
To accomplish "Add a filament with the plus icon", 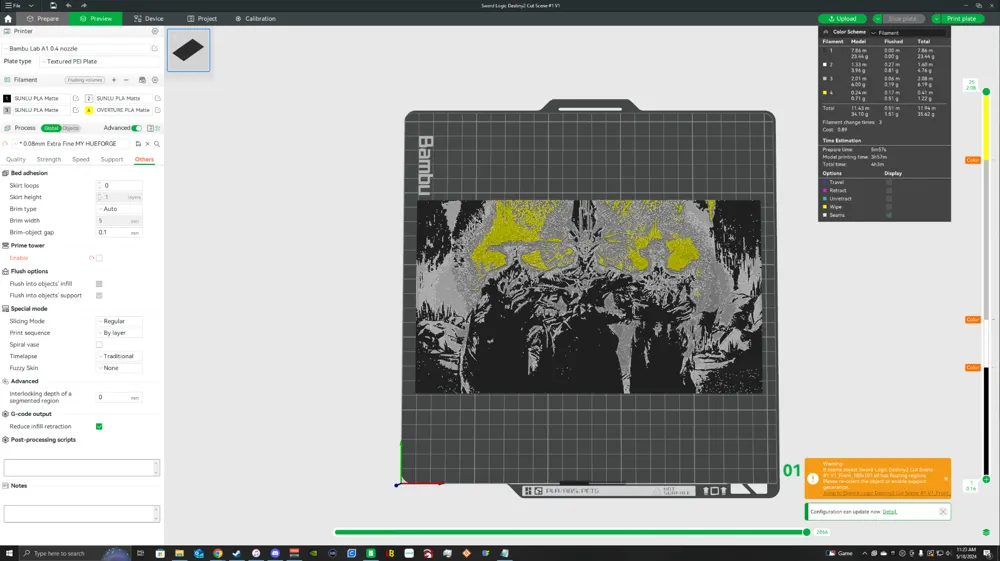I will point(114,80).
